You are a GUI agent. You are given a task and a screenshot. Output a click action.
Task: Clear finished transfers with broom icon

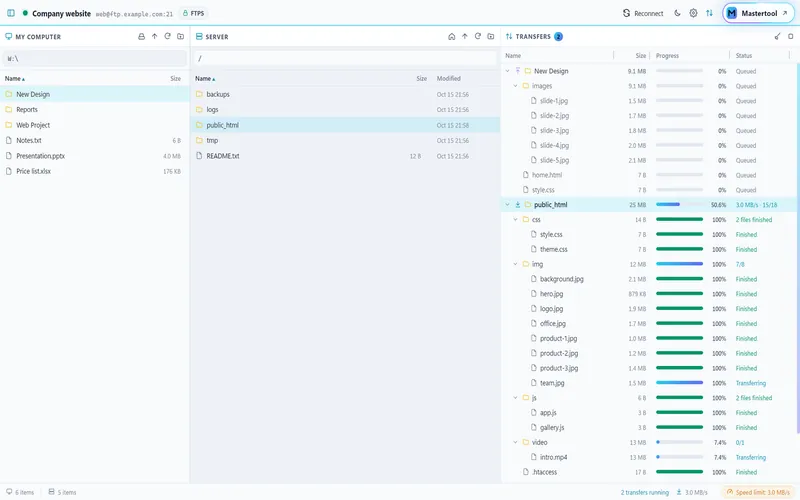(x=778, y=36)
